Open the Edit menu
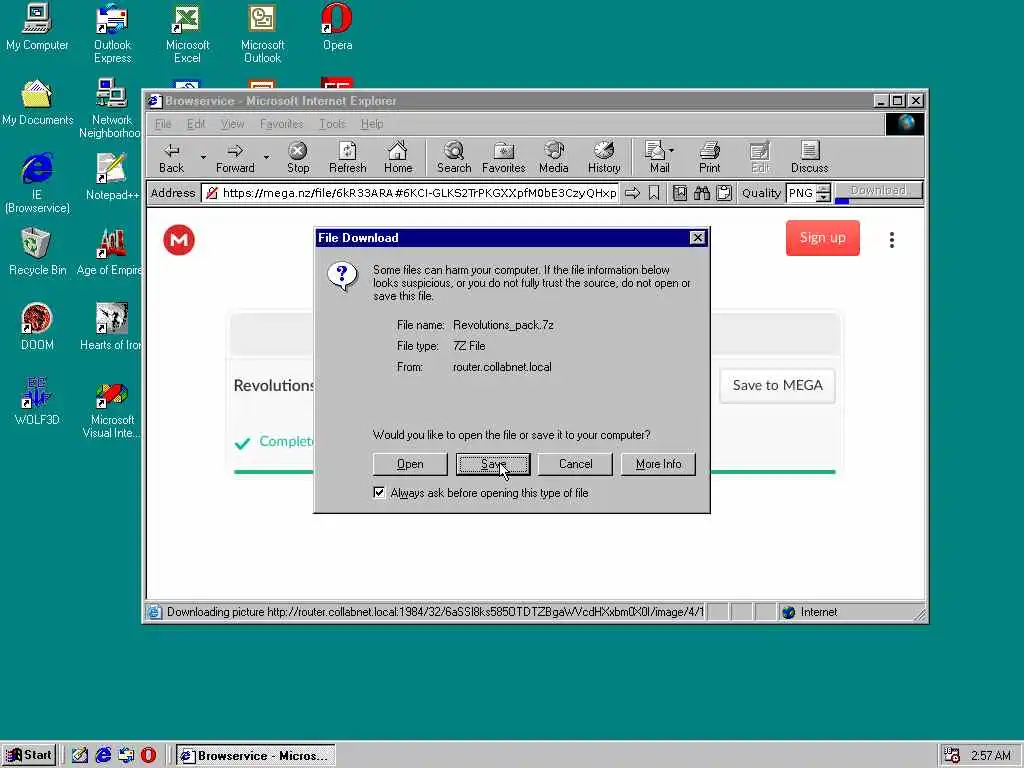 [x=196, y=124]
